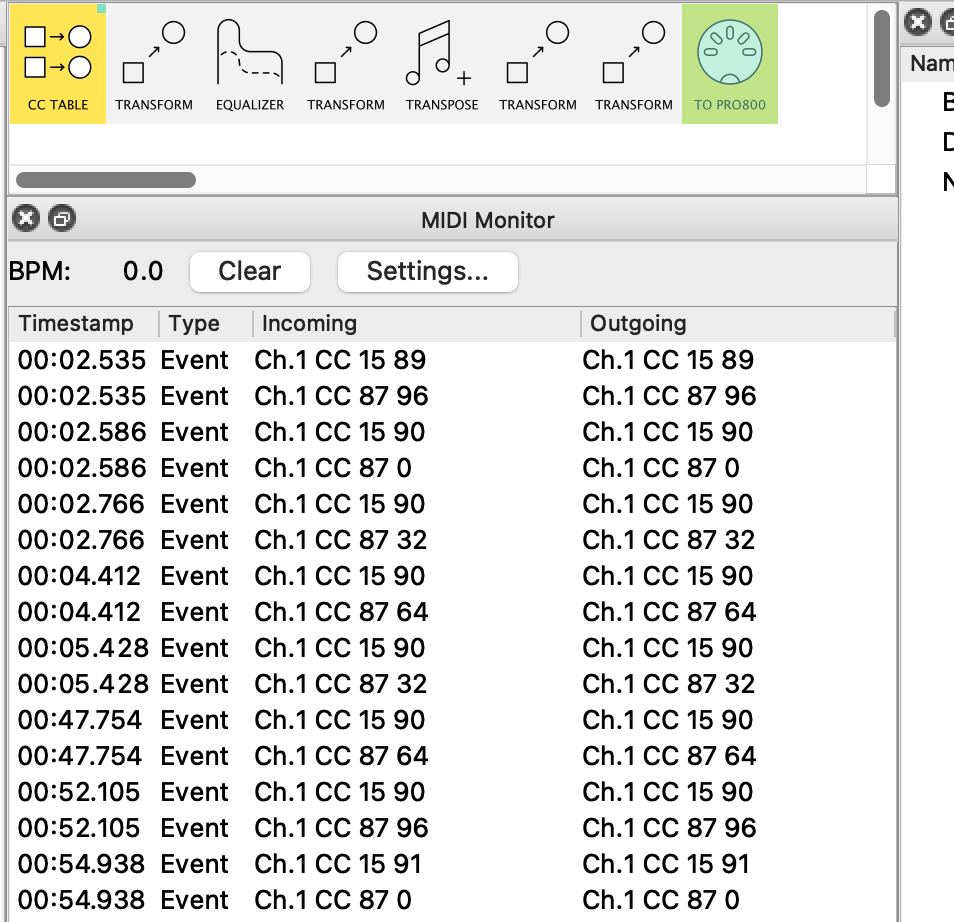This screenshot has height=922, width=954.
Task: Close the MIDI Monitor panel
Action: [x=27, y=219]
